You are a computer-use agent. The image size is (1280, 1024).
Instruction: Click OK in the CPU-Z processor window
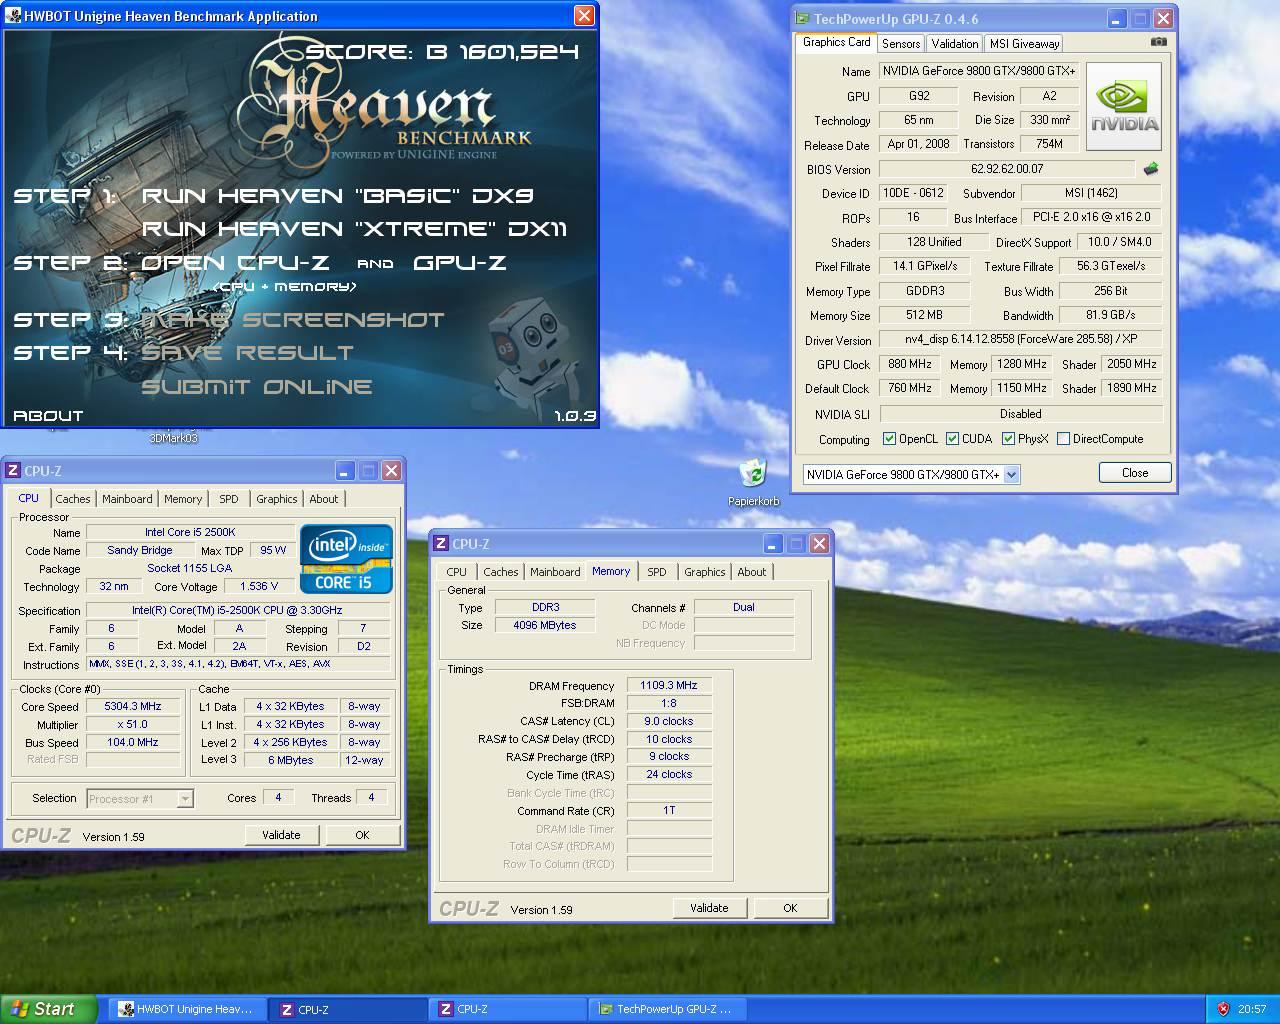point(362,835)
